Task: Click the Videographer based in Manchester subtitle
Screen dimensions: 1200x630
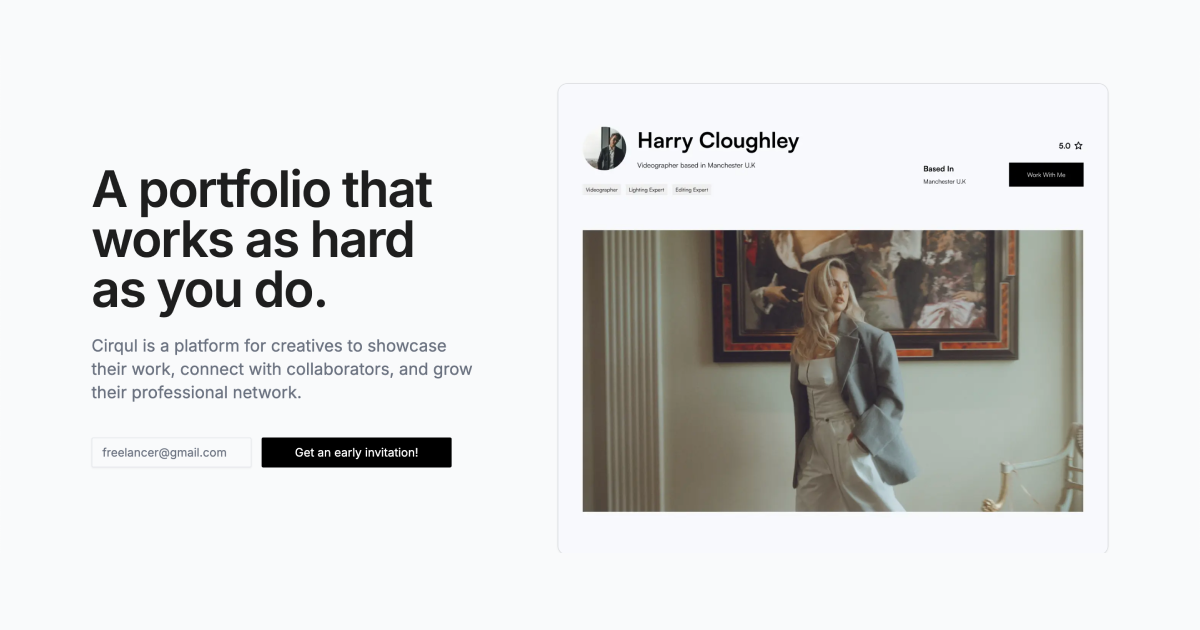Action: coord(696,165)
